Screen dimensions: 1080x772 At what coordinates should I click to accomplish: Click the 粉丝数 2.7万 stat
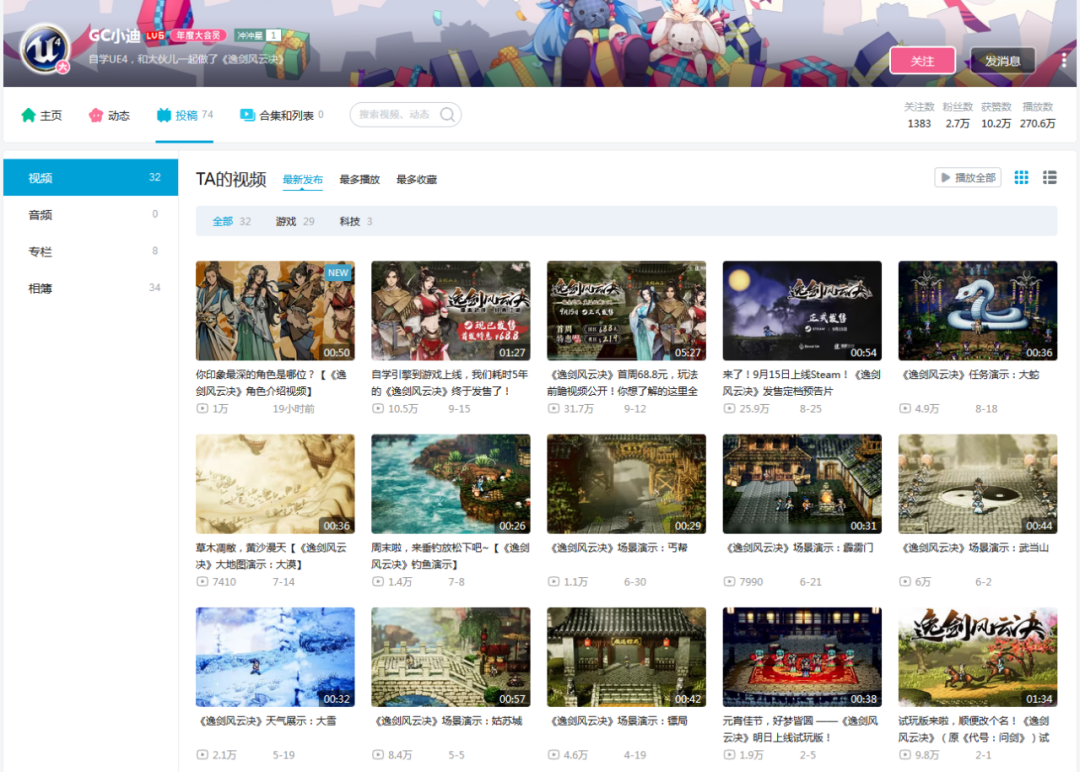(x=957, y=115)
